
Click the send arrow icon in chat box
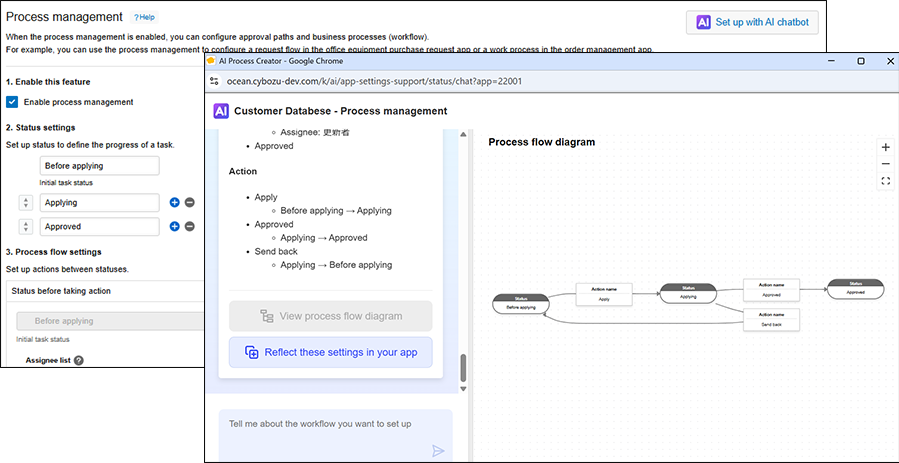[x=437, y=450]
